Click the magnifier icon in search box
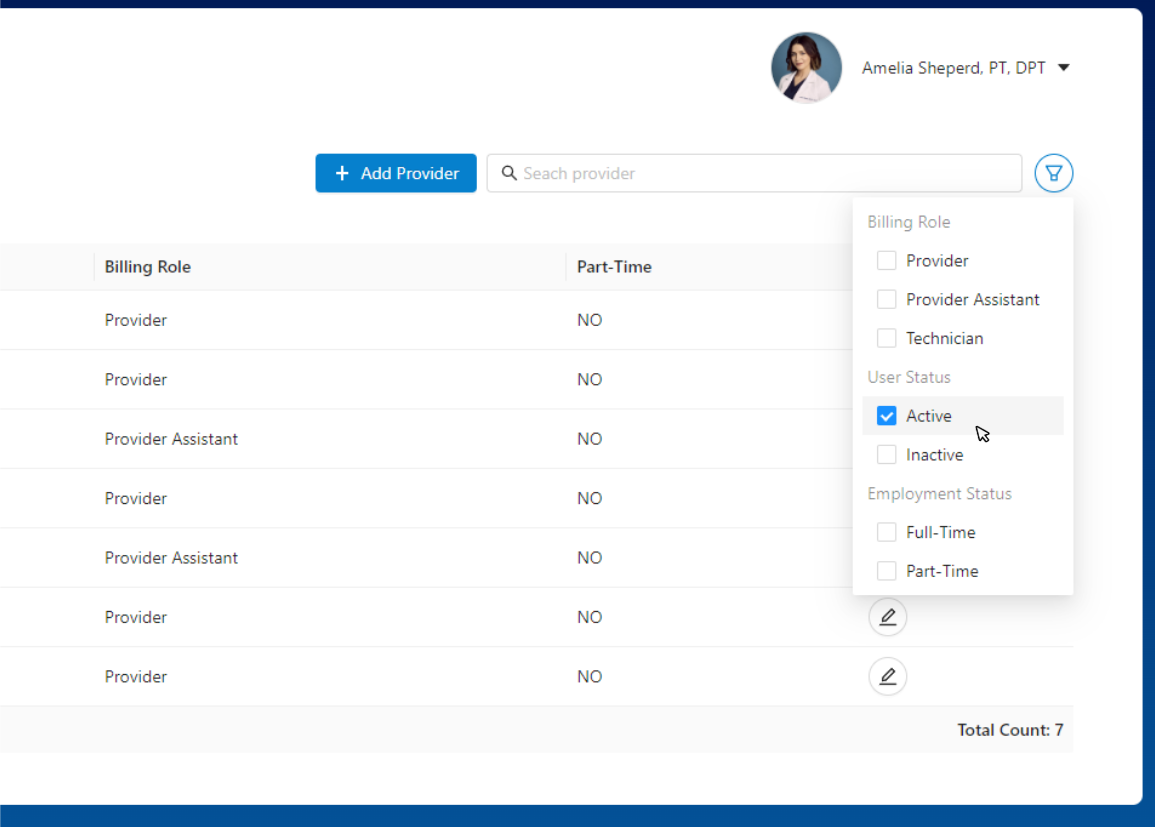The width and height of the screenshot is (1155, 827). (509, 173)
